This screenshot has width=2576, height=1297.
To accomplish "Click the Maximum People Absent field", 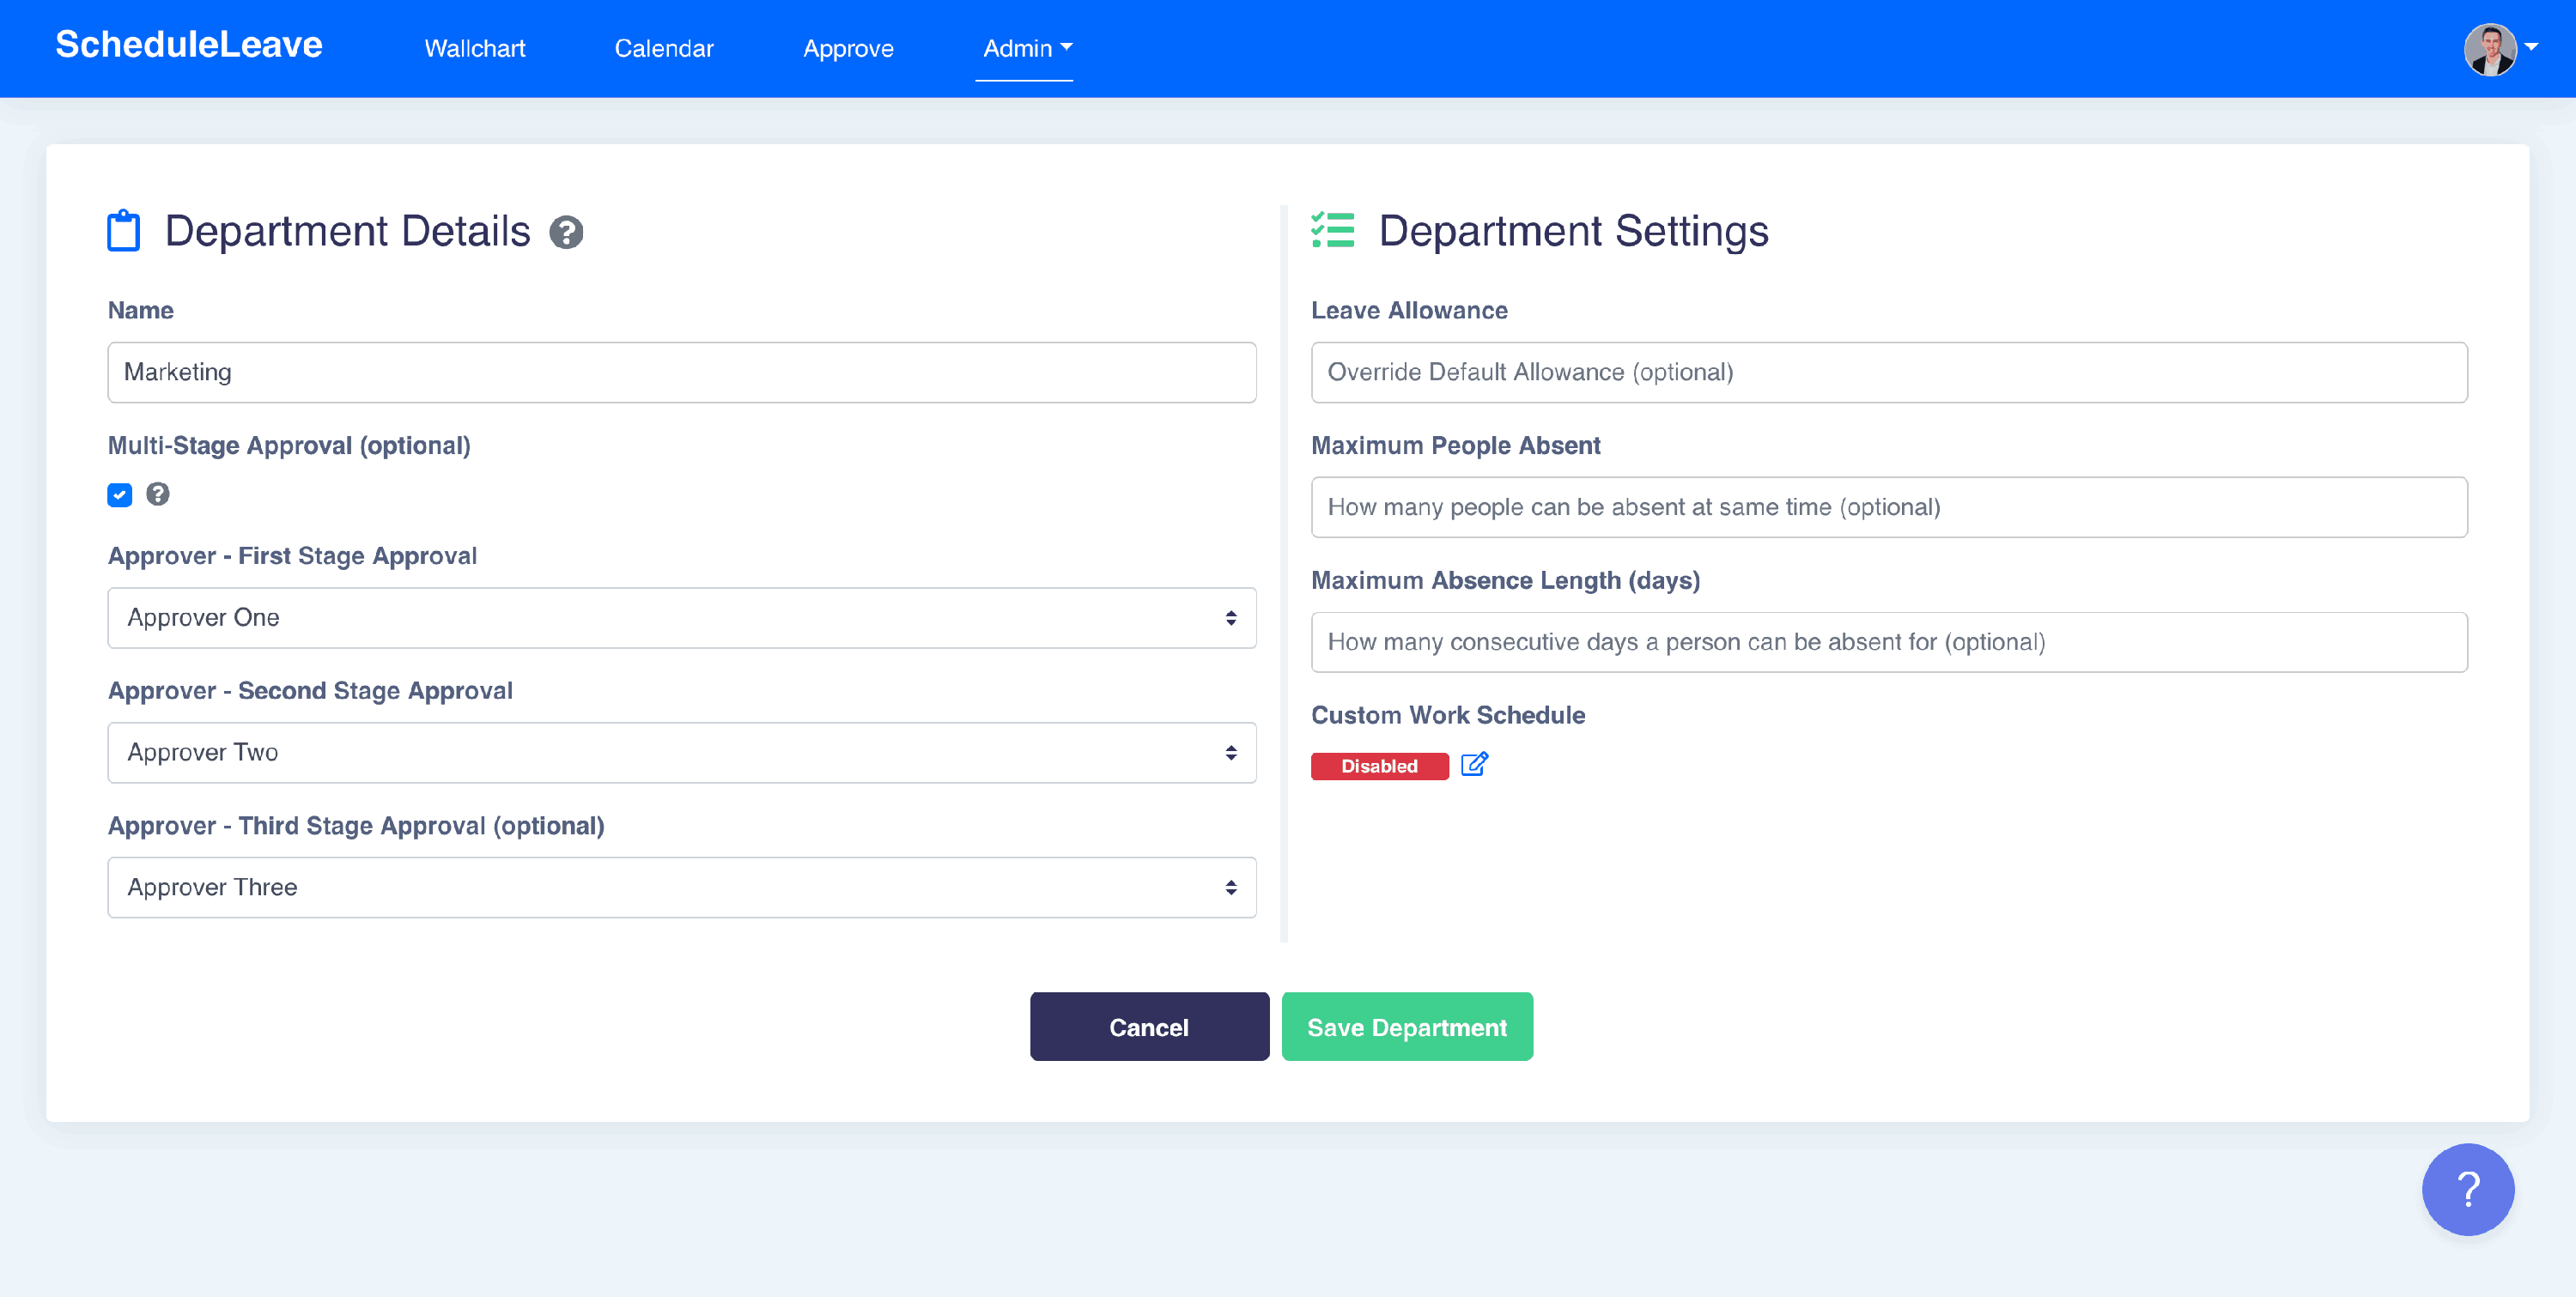I will [x=1888, y=507].
